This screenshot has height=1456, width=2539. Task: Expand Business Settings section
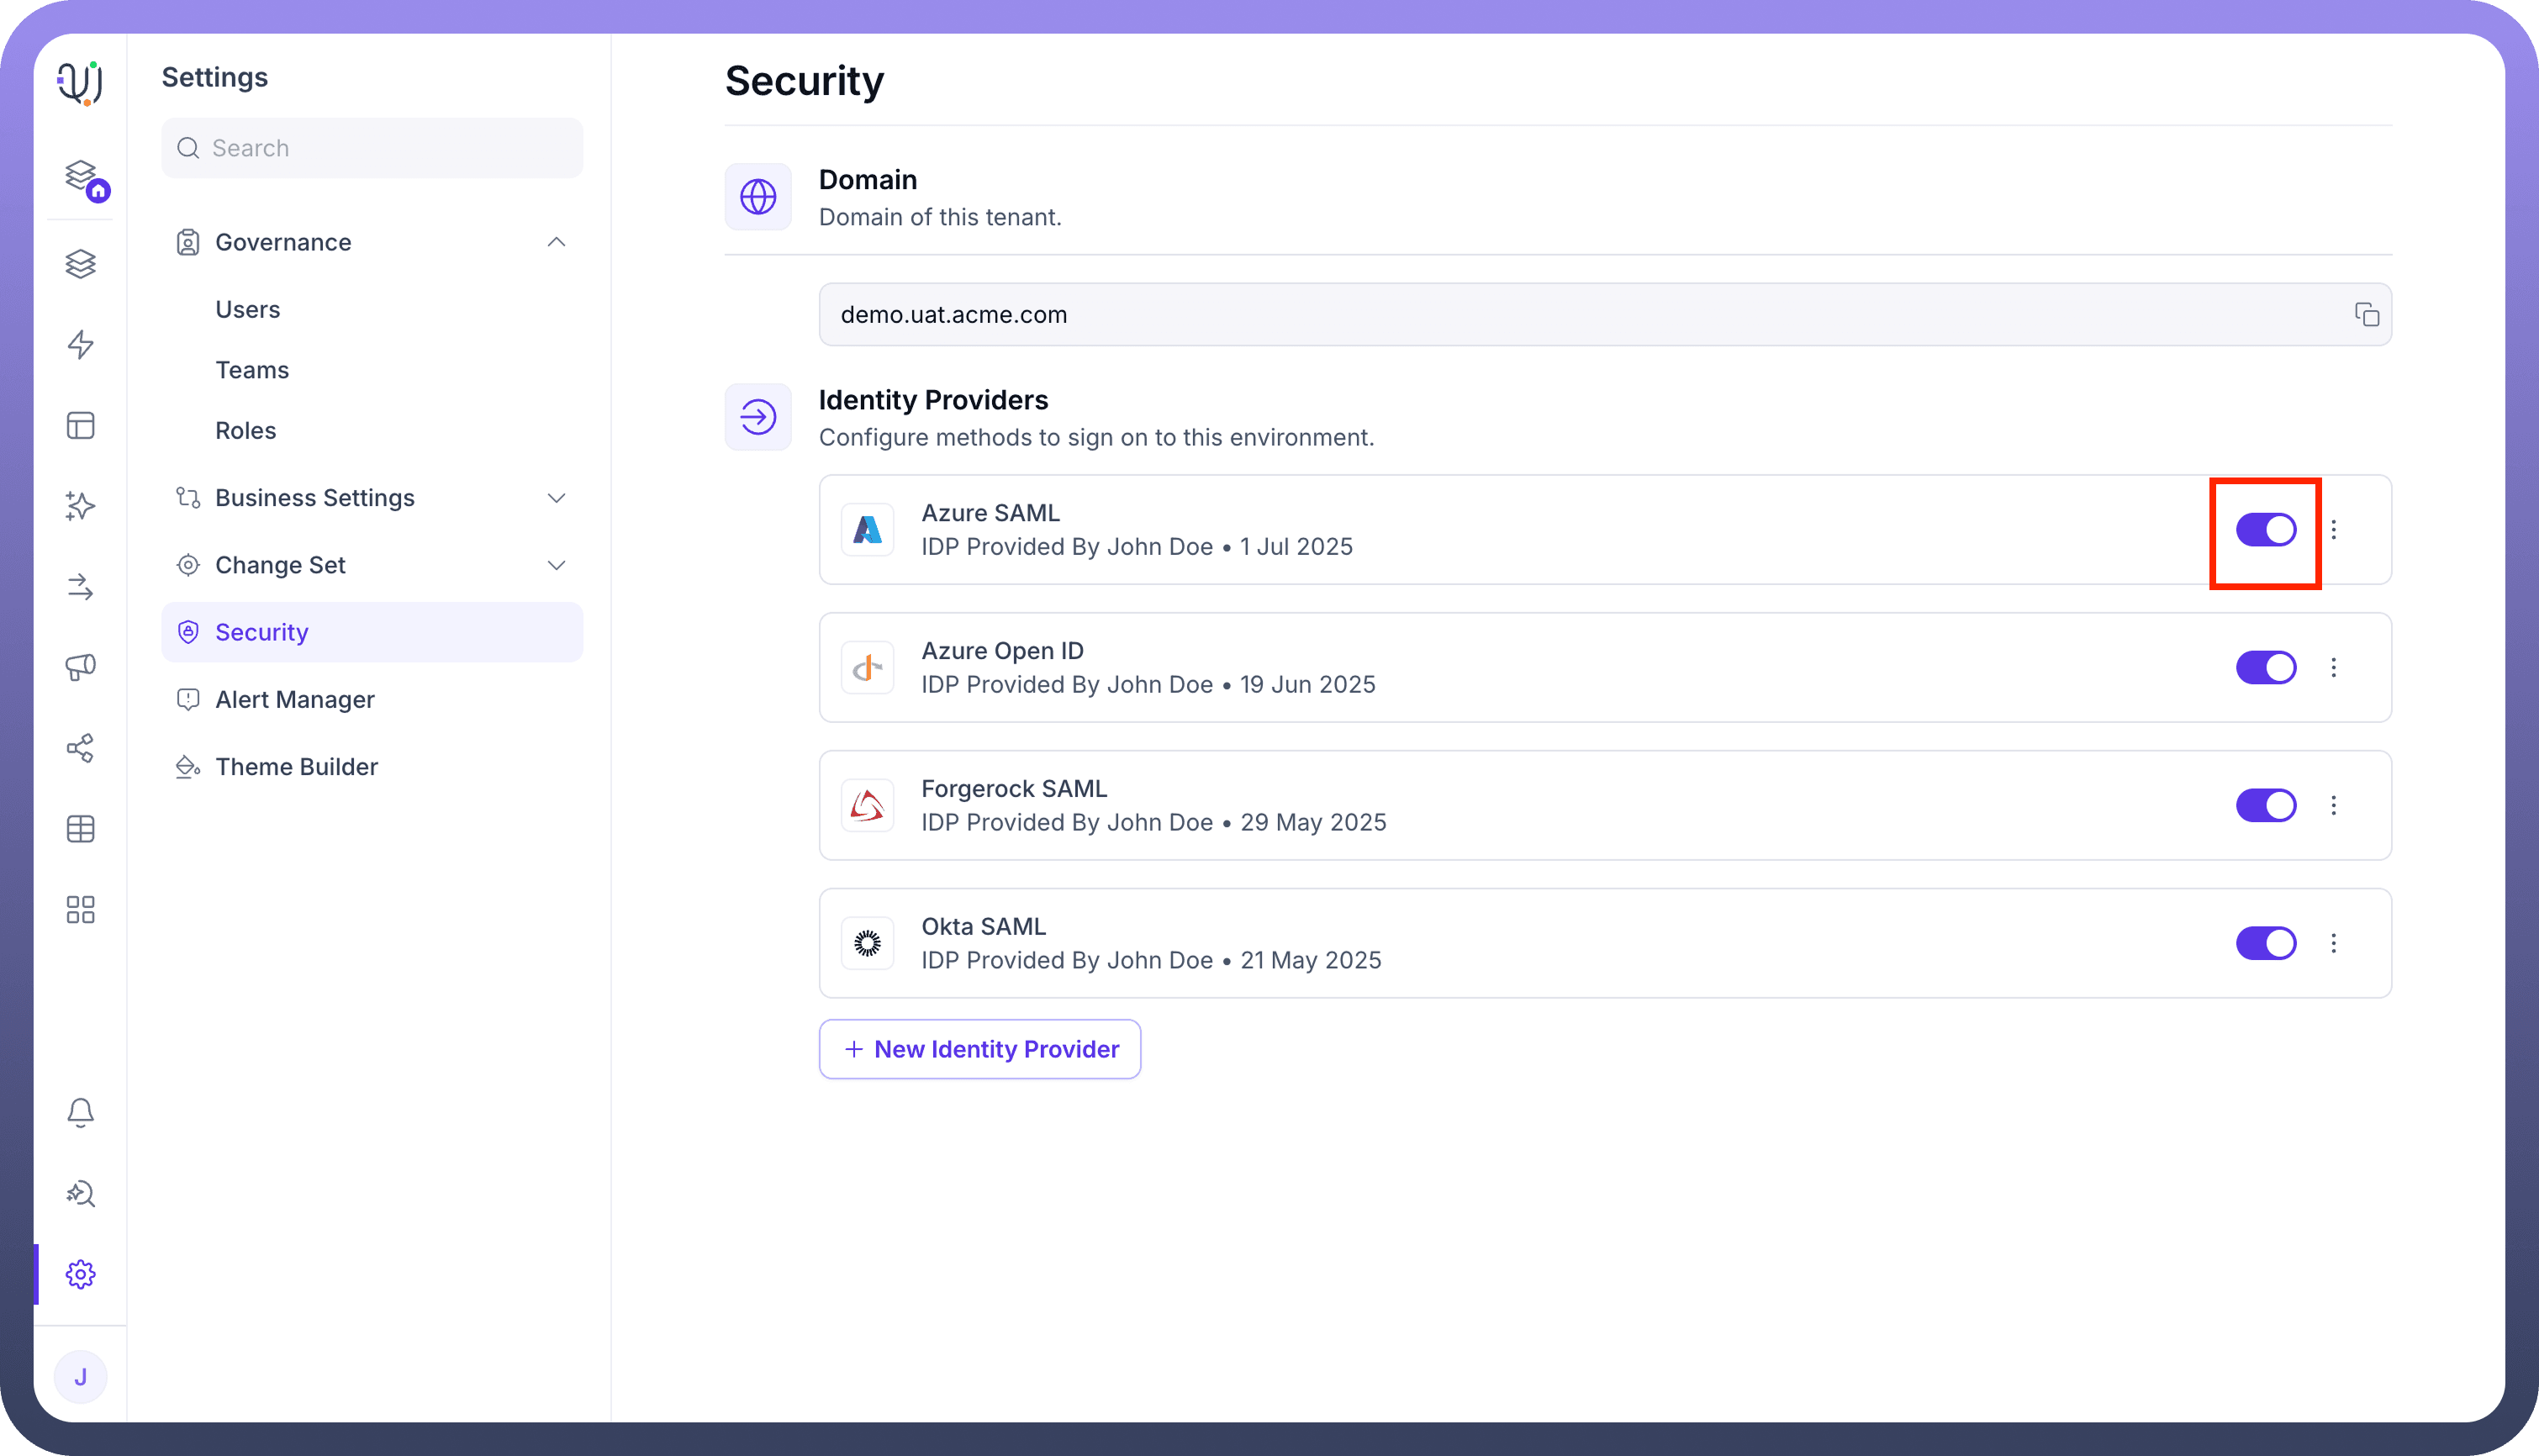556,498
